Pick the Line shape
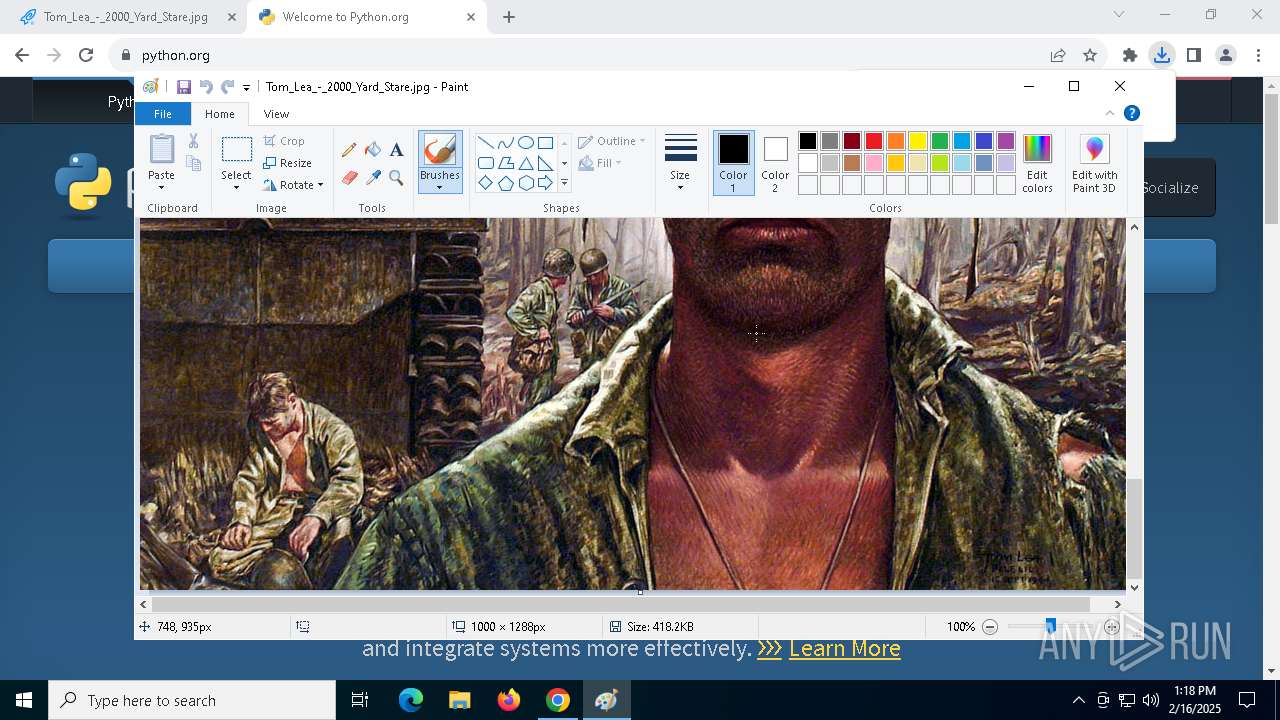1280x720 pixels. click(x=485, y=142)
